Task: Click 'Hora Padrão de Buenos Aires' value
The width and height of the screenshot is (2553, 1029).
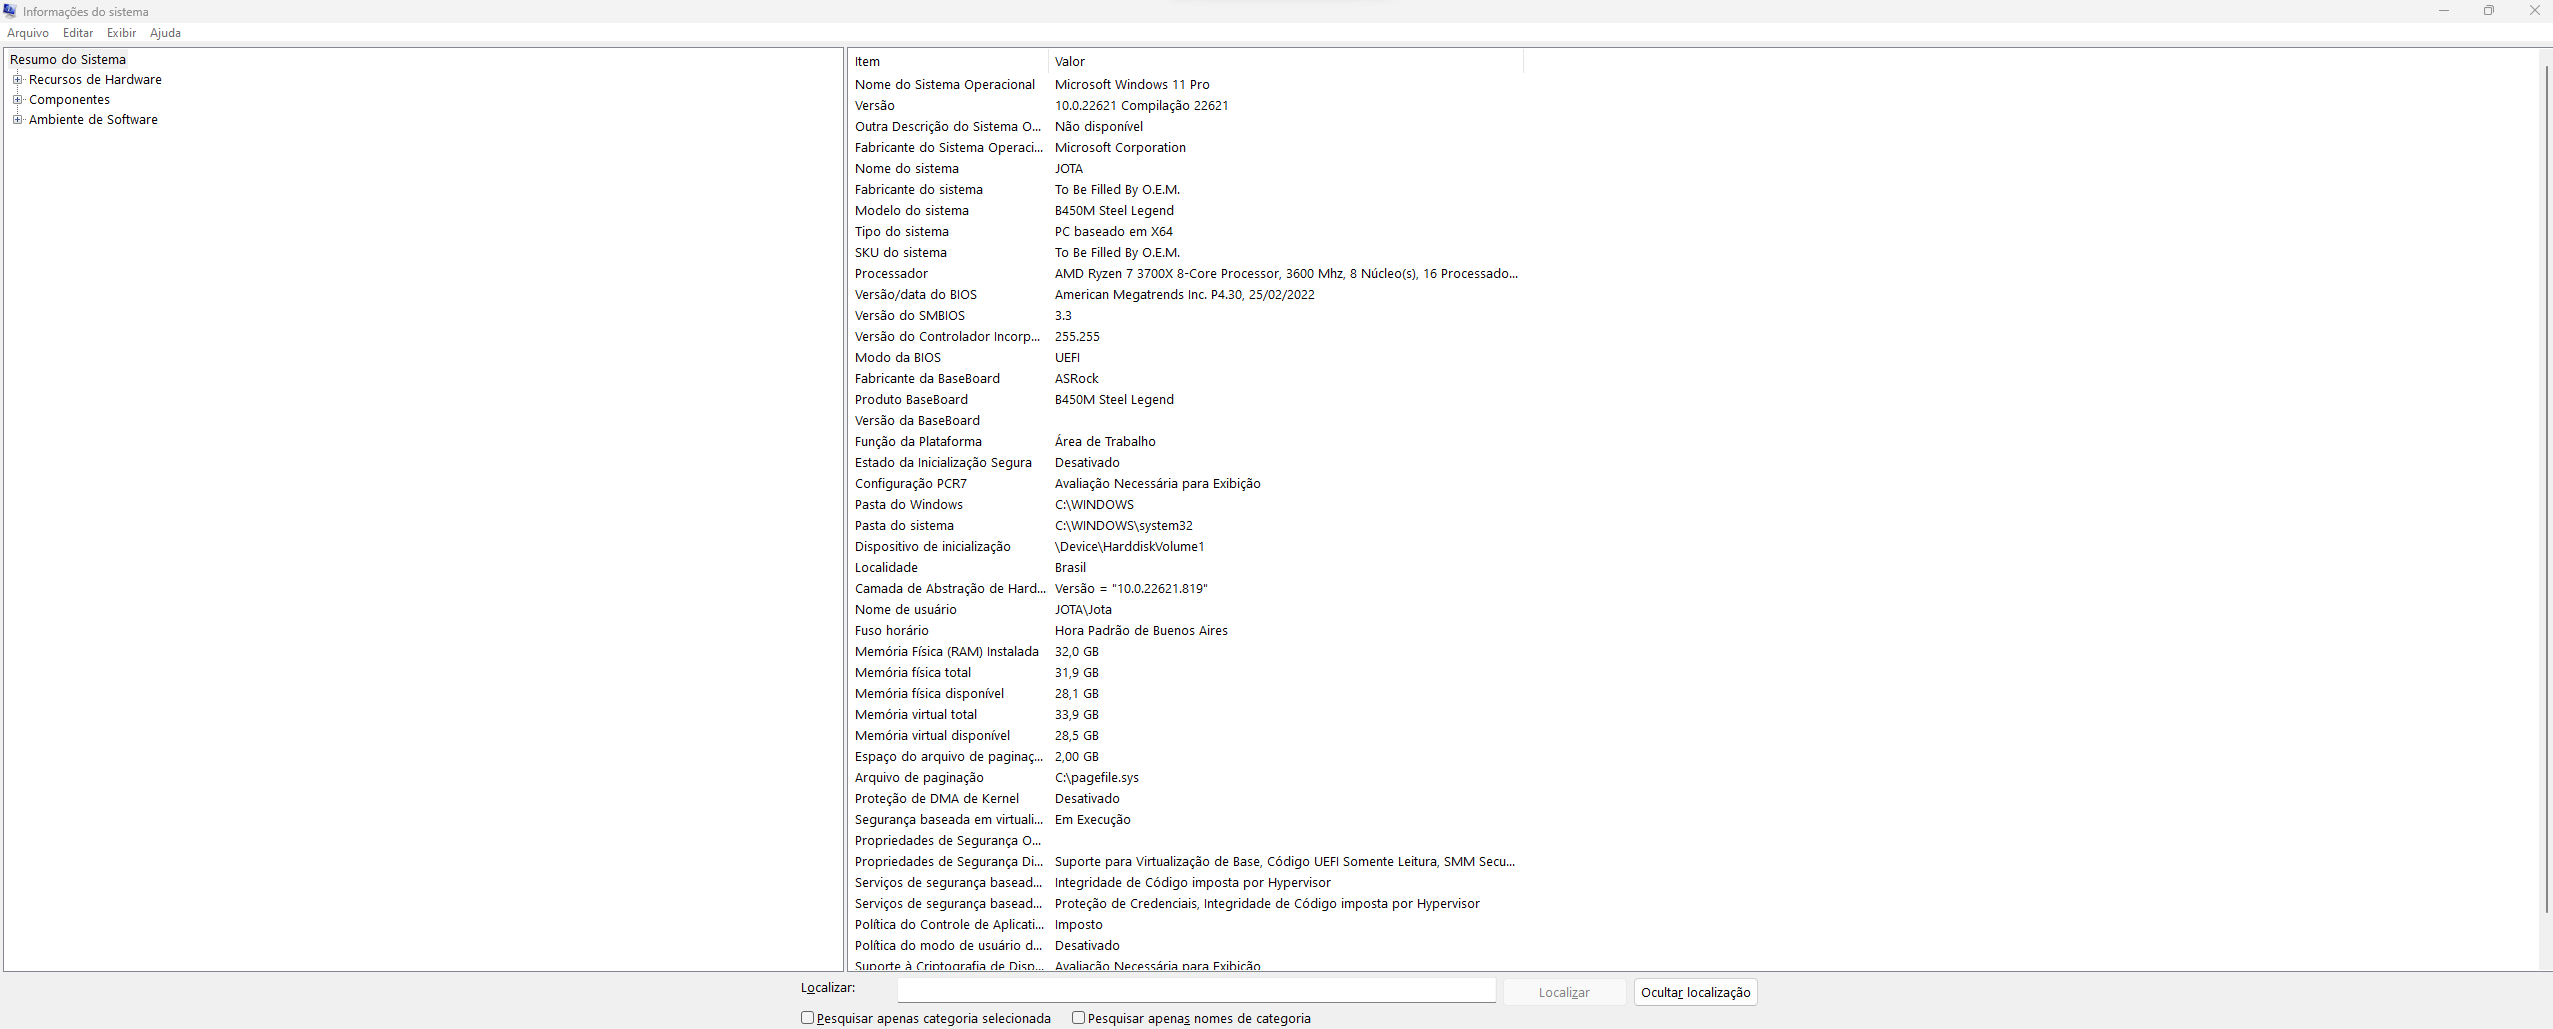Action: pos(1141,630)
